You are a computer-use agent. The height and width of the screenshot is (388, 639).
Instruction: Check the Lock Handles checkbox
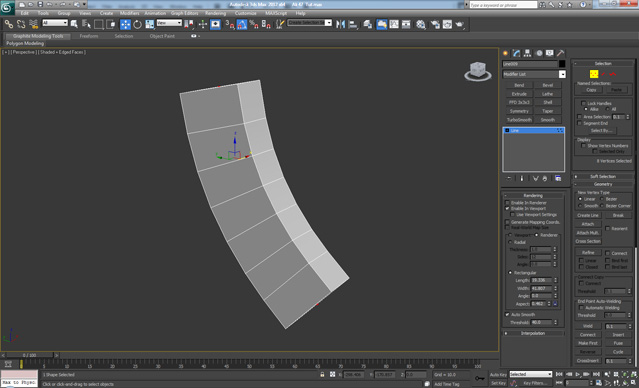[583, 103]
